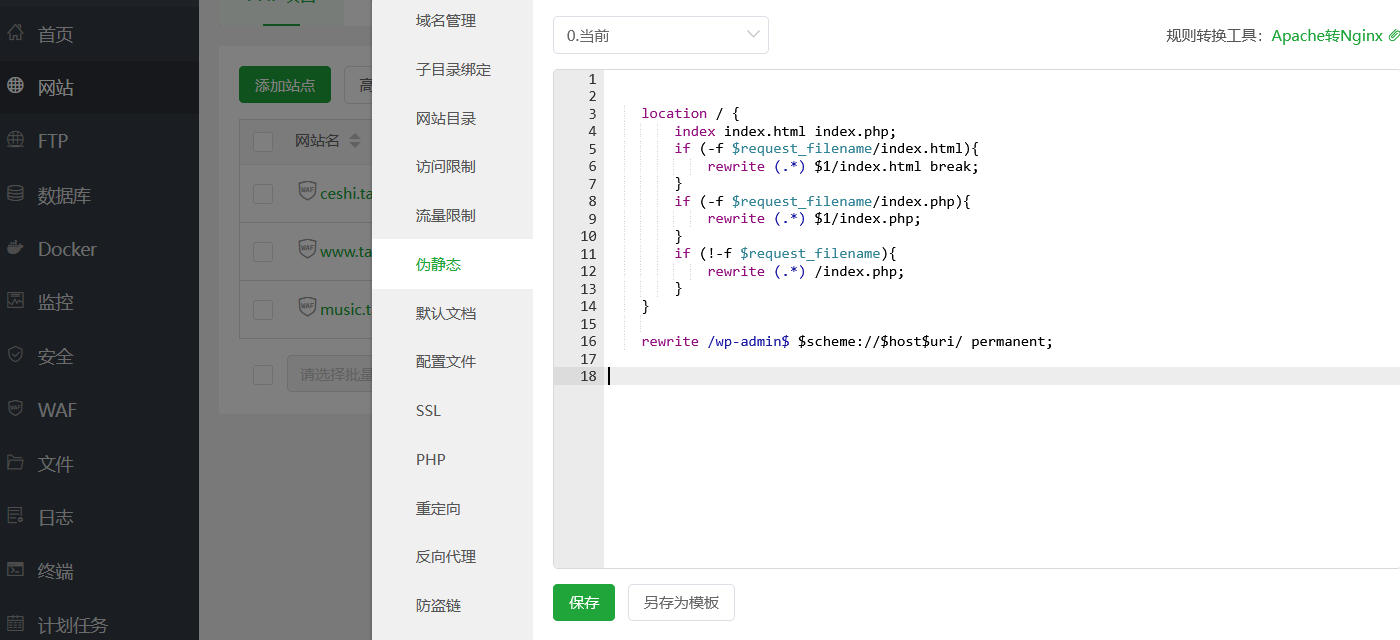
Task: Click the monitoring icon for 监控
Action: (x=16, y=300)
